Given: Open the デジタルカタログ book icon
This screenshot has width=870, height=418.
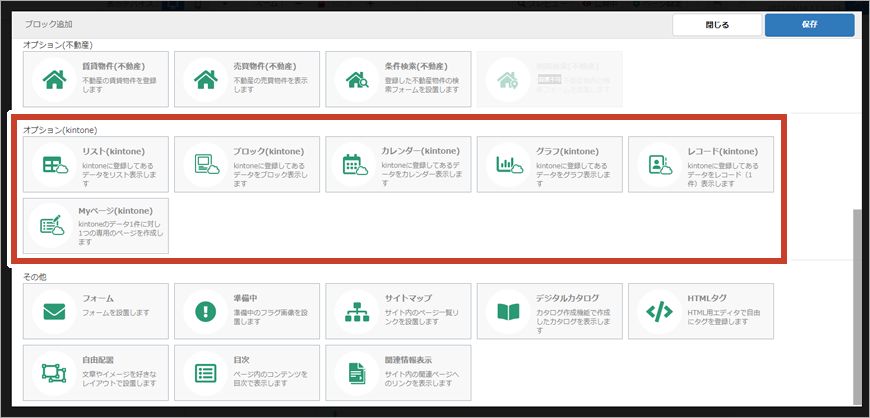Looking at the screenshot, I should [x=508, y=311].
